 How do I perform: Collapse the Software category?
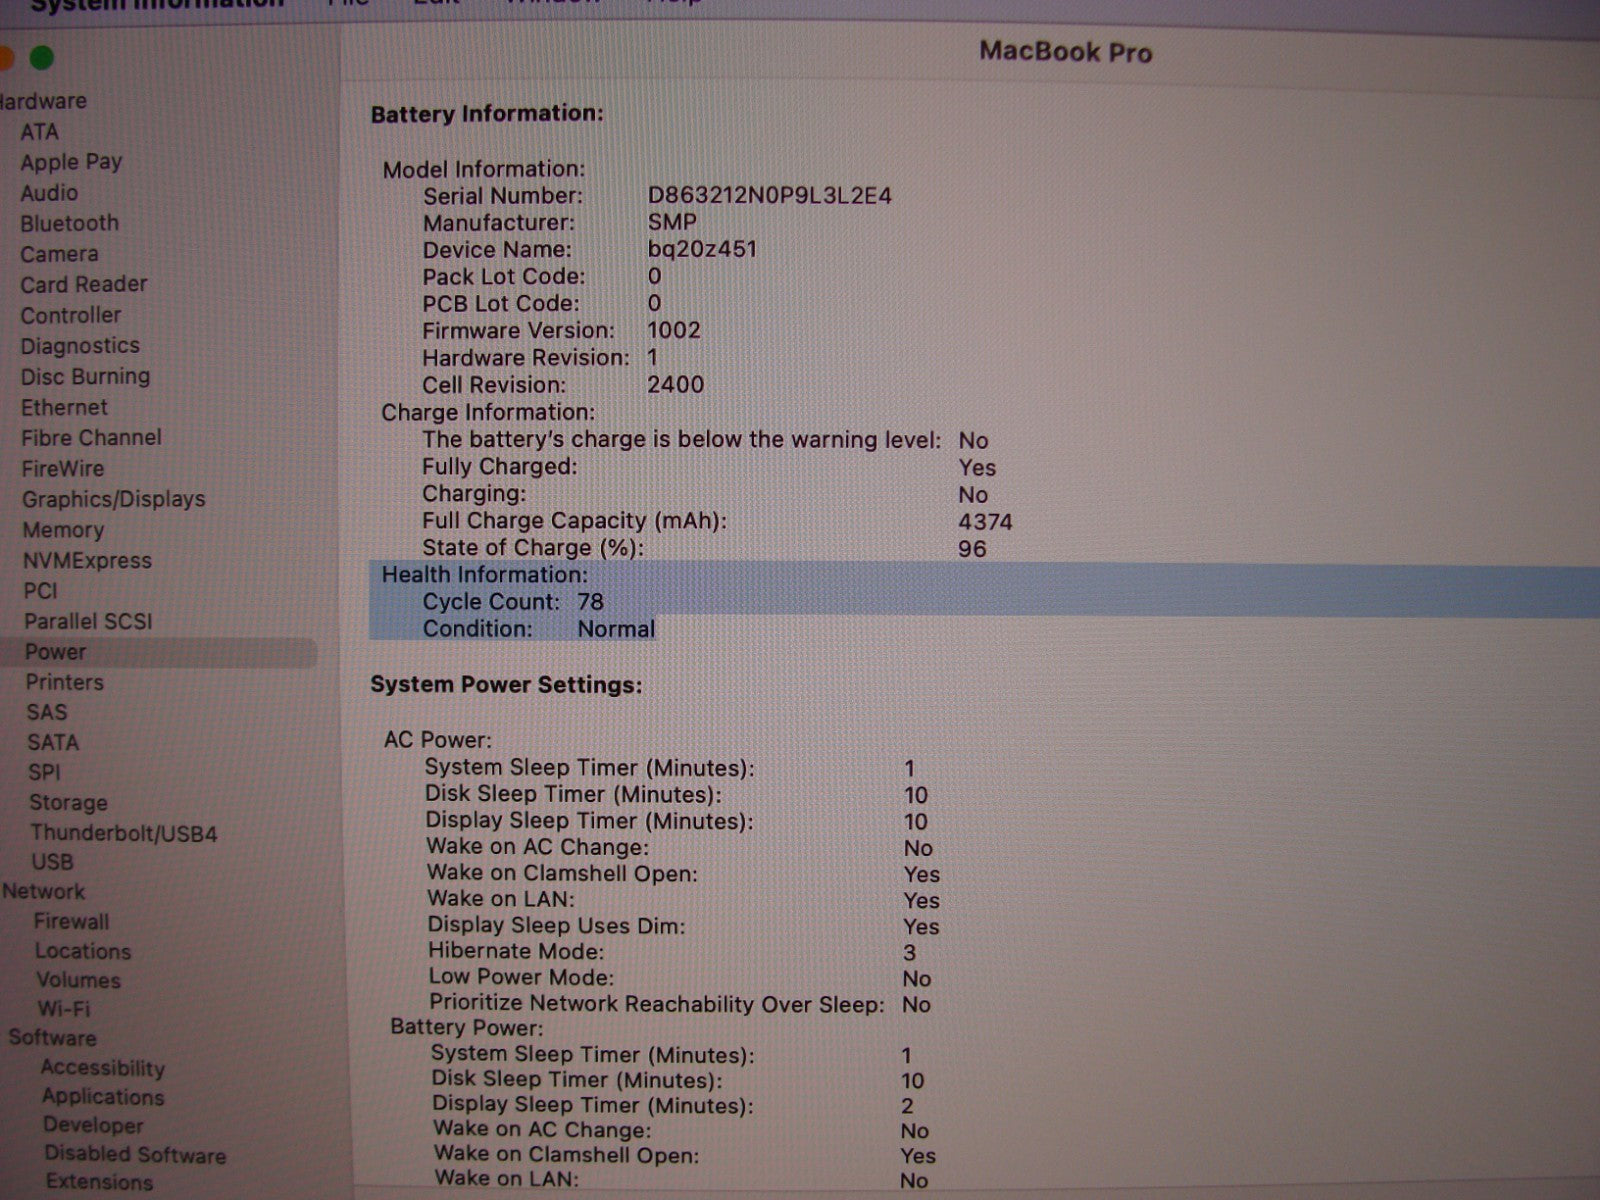point(52,1038)
